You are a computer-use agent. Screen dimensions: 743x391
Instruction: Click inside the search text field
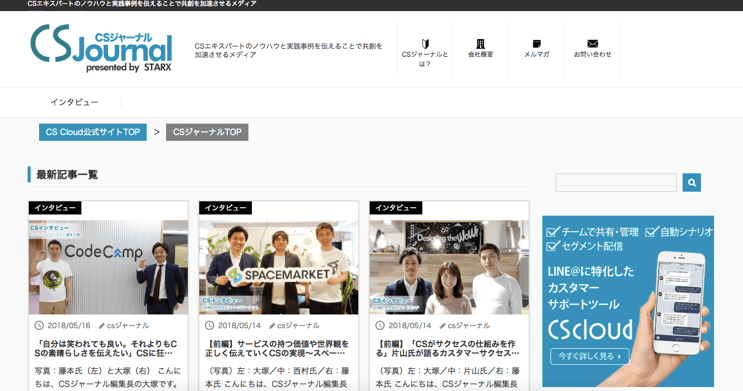pos(616,182)
